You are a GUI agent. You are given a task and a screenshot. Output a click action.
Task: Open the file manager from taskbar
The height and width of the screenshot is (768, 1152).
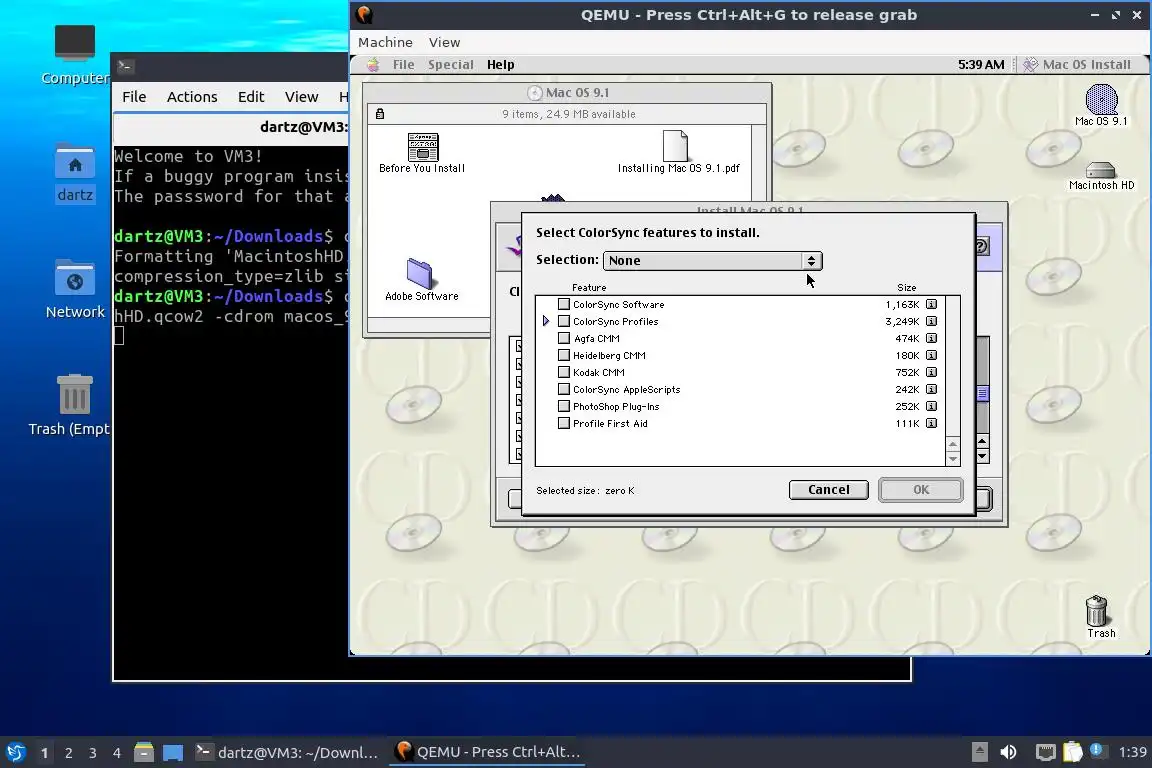(x=144, y=752)
